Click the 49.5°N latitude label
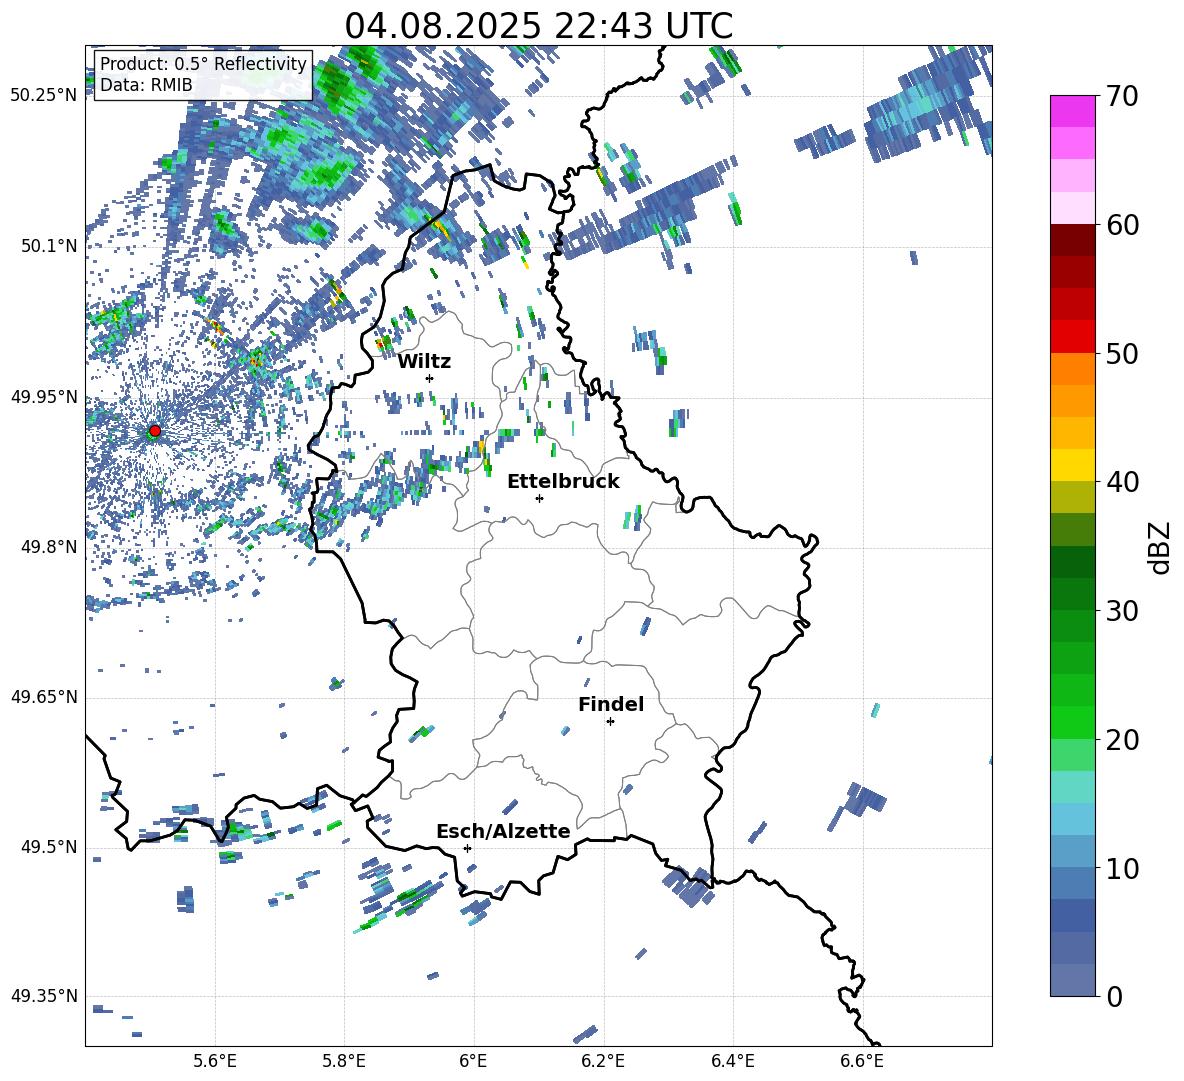The height and width of the screenshot is (1081, 1184). [48, 847]
